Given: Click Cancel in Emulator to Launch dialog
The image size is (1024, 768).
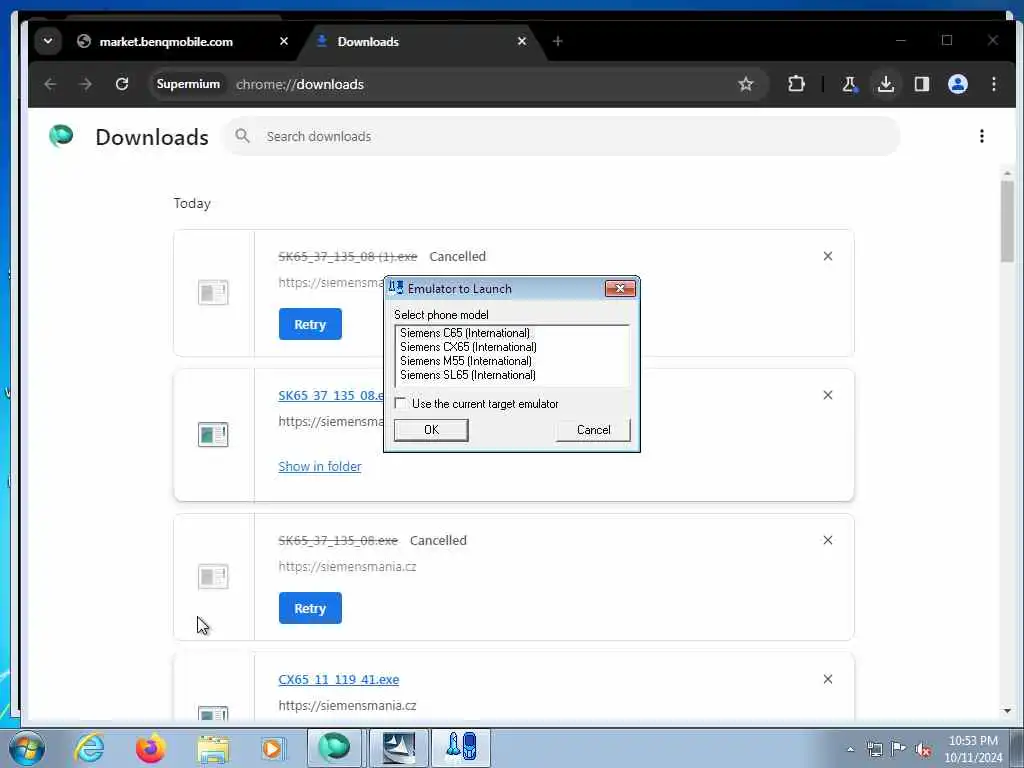Looking at the screenshot, I should pyautogui.click(x=593, y=430).
